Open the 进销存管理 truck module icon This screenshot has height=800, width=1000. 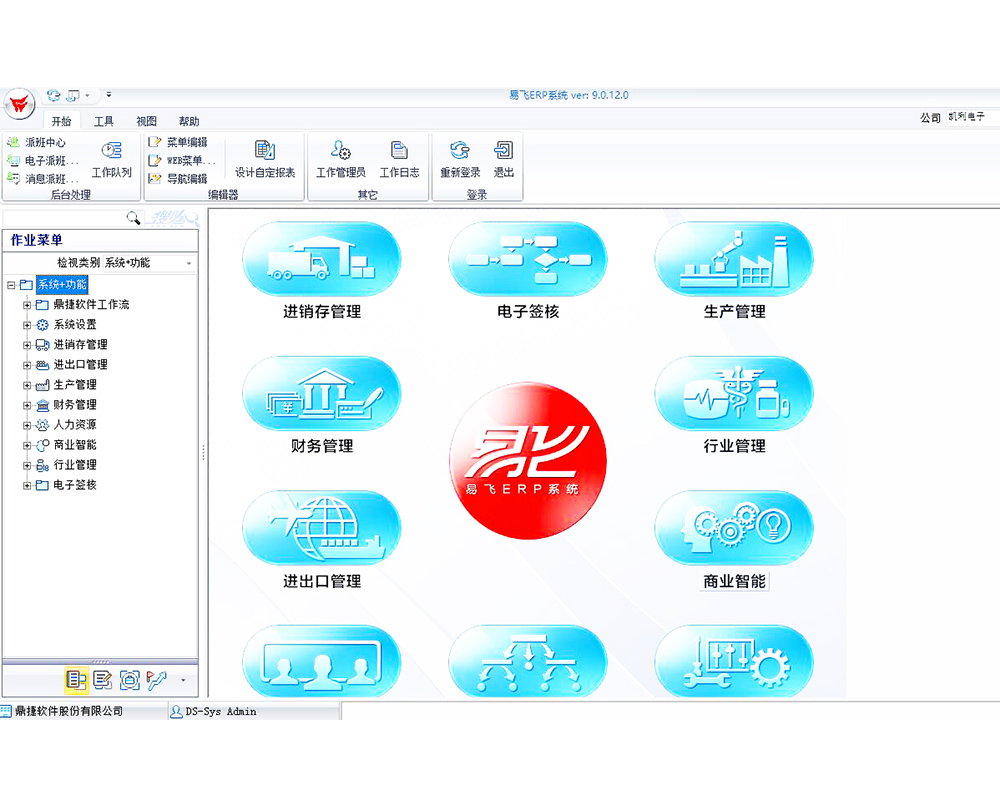coord(321,259)
